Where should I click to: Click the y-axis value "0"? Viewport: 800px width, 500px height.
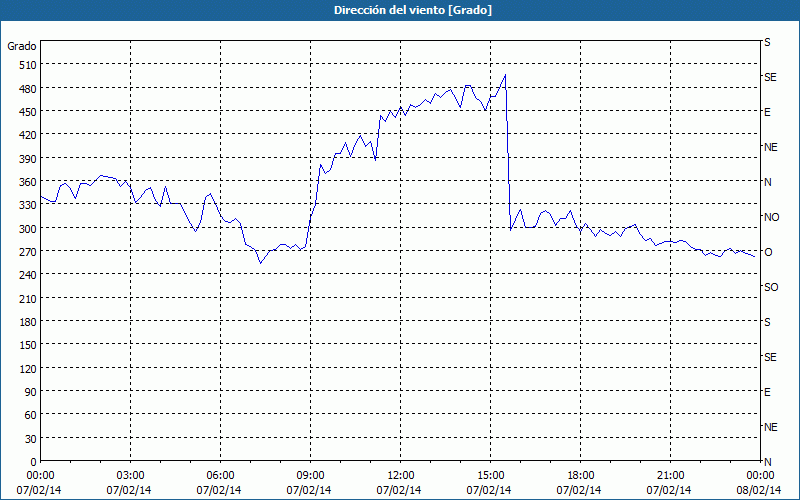(x=34, y=462)
